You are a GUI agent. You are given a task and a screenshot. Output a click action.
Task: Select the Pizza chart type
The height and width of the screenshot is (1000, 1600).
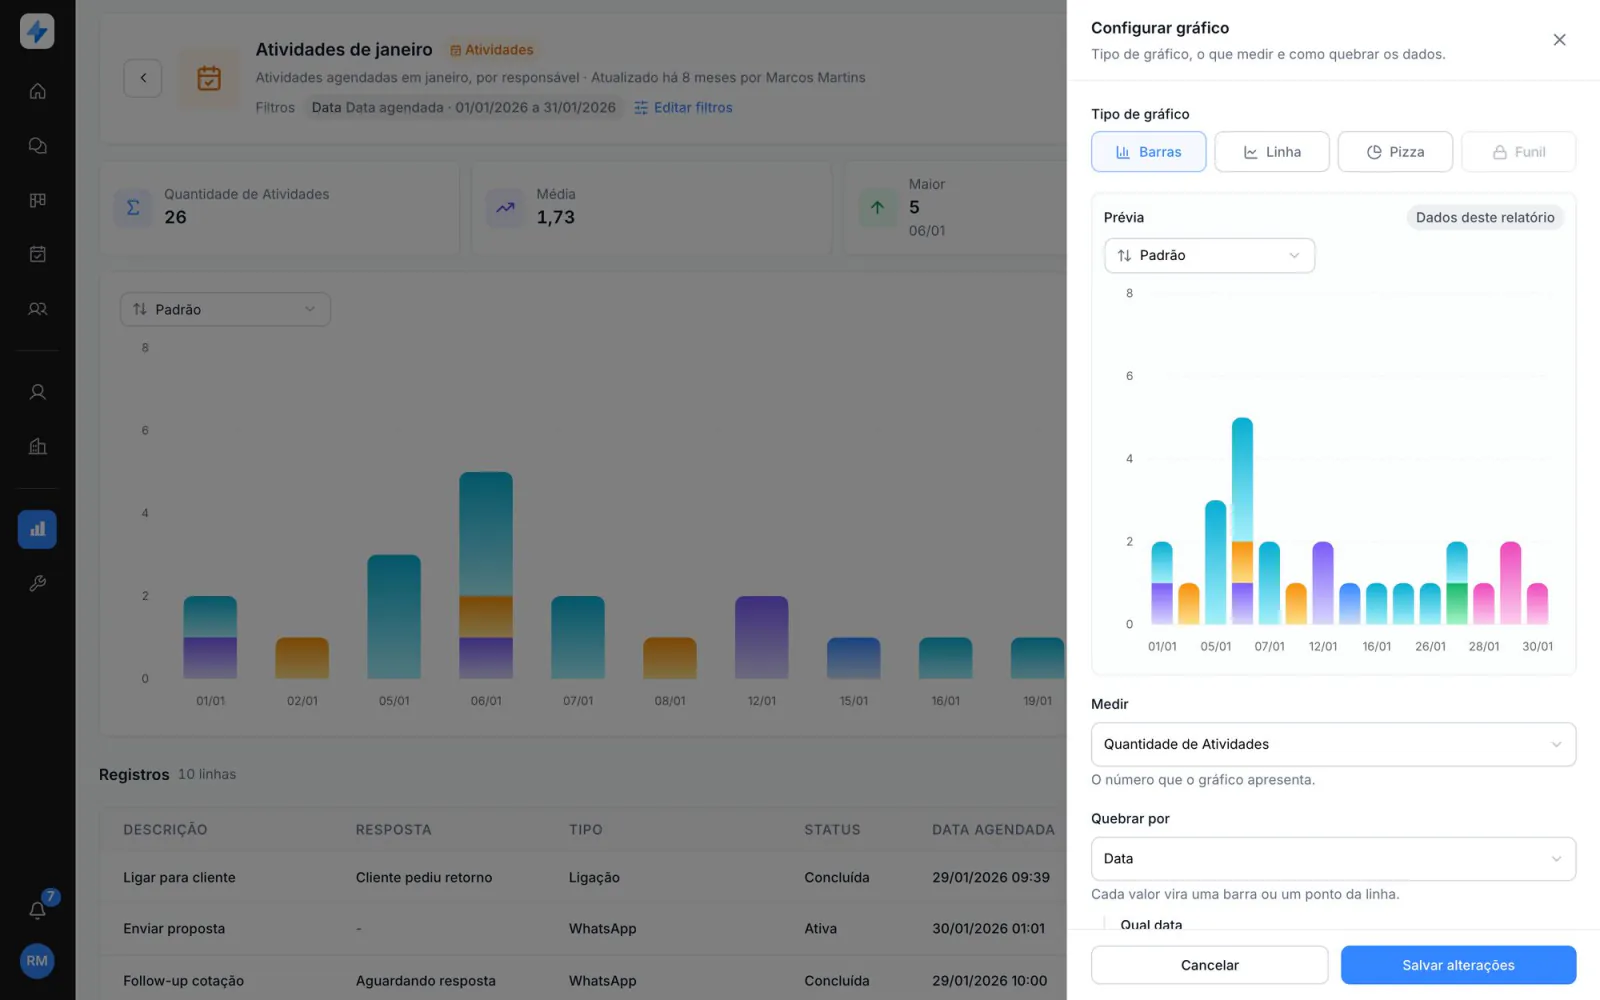pos(1395,152)
